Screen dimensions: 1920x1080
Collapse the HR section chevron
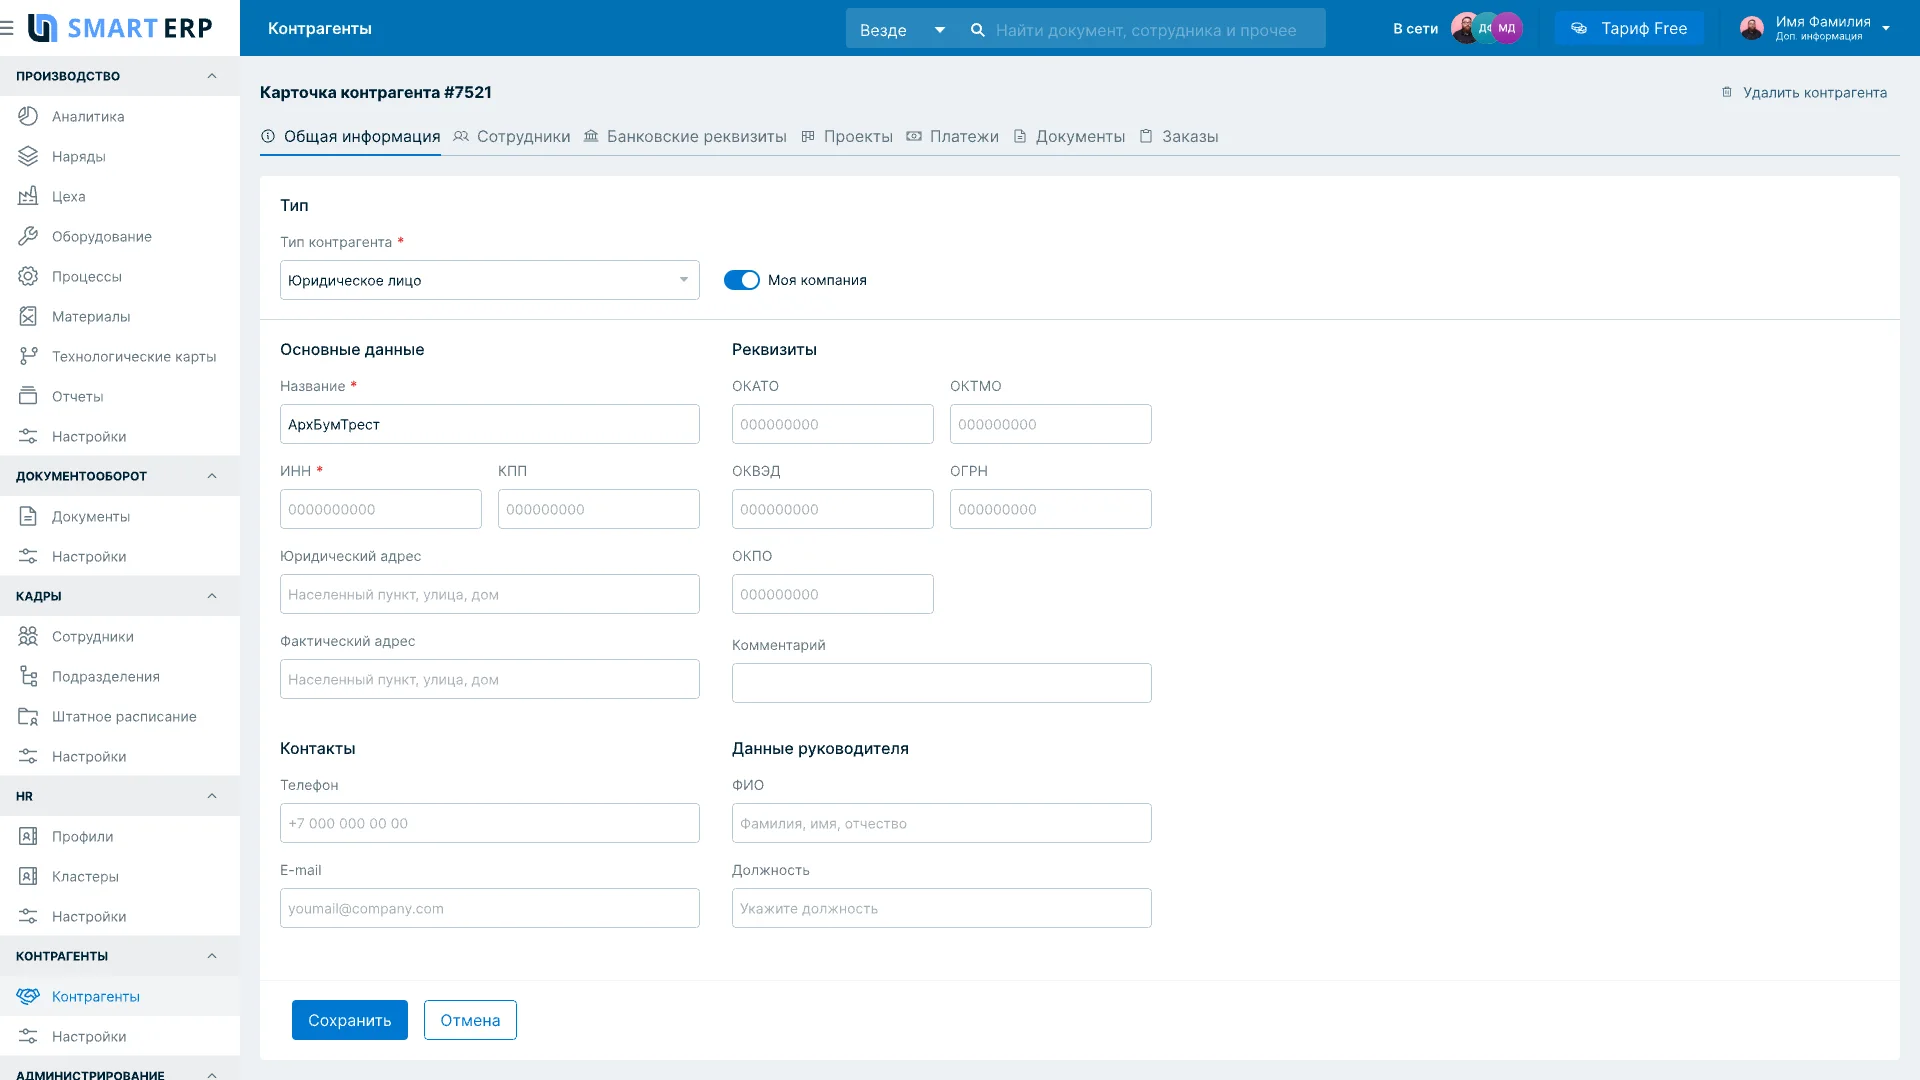coord(212,796)
